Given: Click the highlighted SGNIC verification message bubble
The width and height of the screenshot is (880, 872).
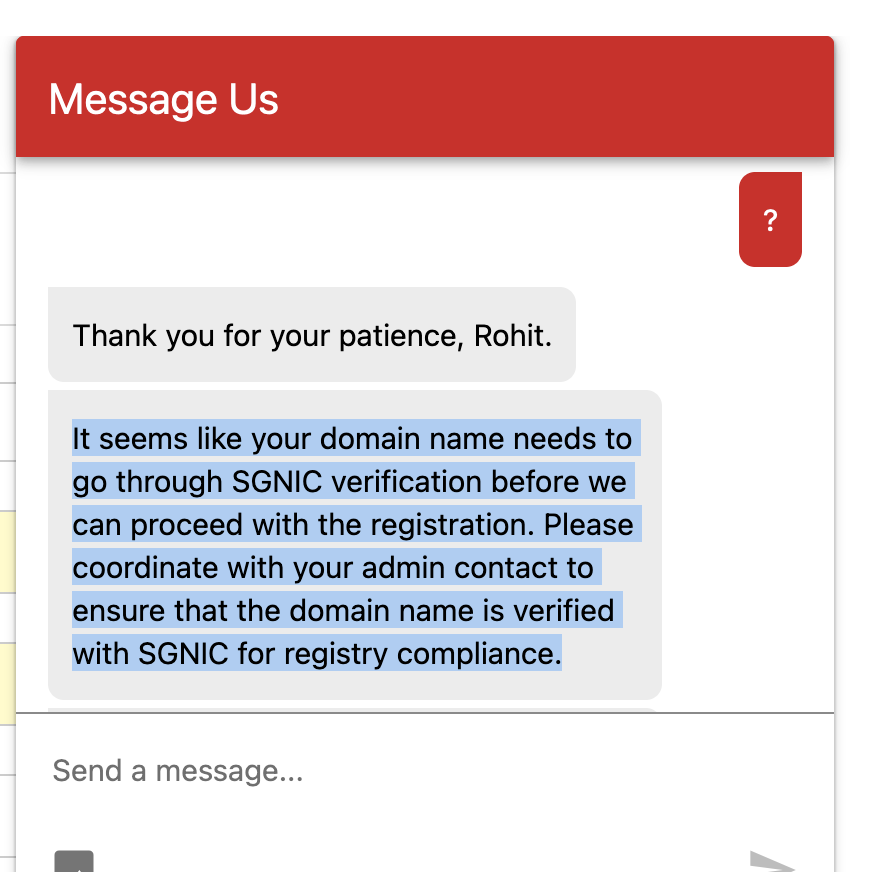Looking at the screenshot, I should 355,545.
